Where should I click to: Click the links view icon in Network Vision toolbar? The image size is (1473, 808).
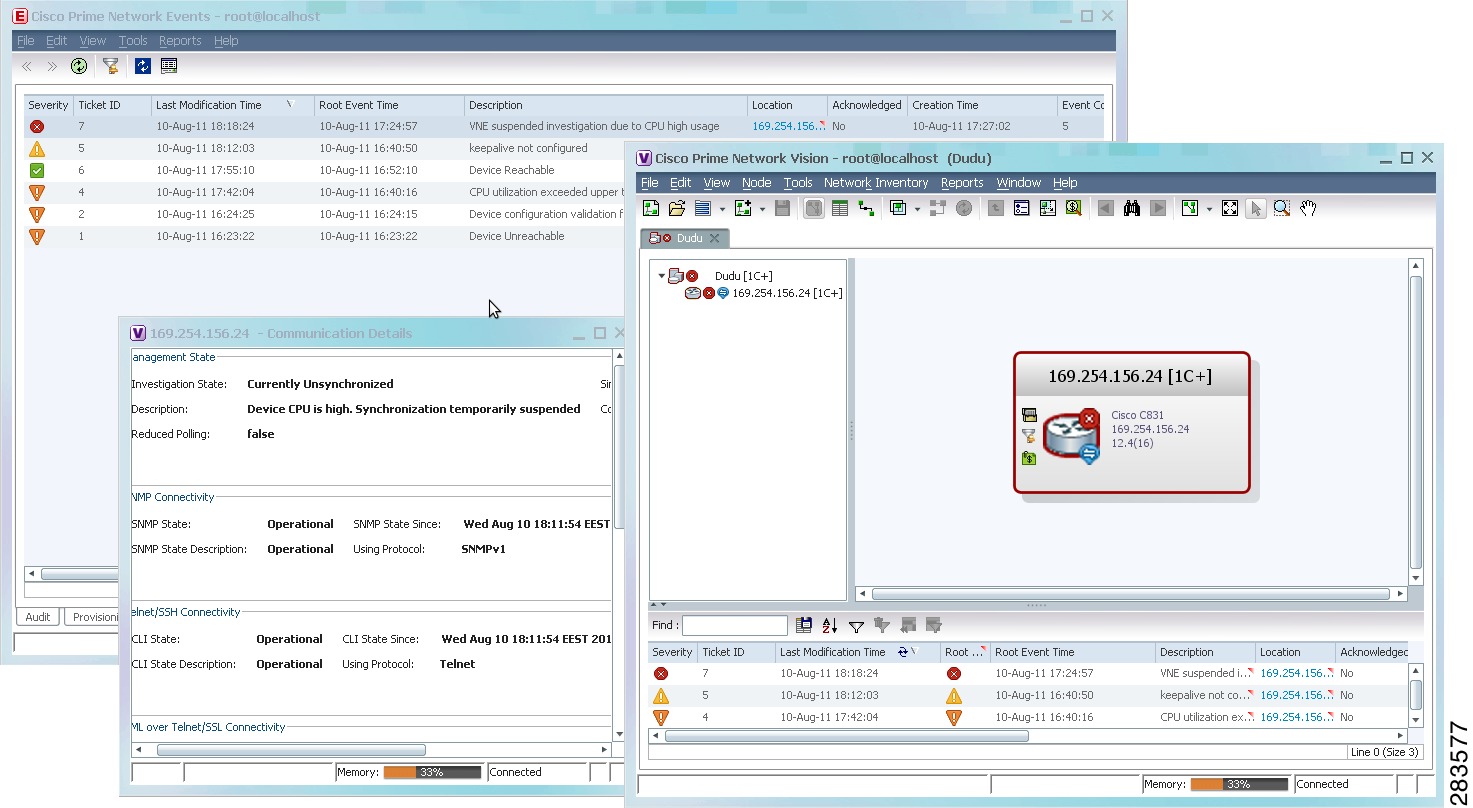[x=866, y=208]
